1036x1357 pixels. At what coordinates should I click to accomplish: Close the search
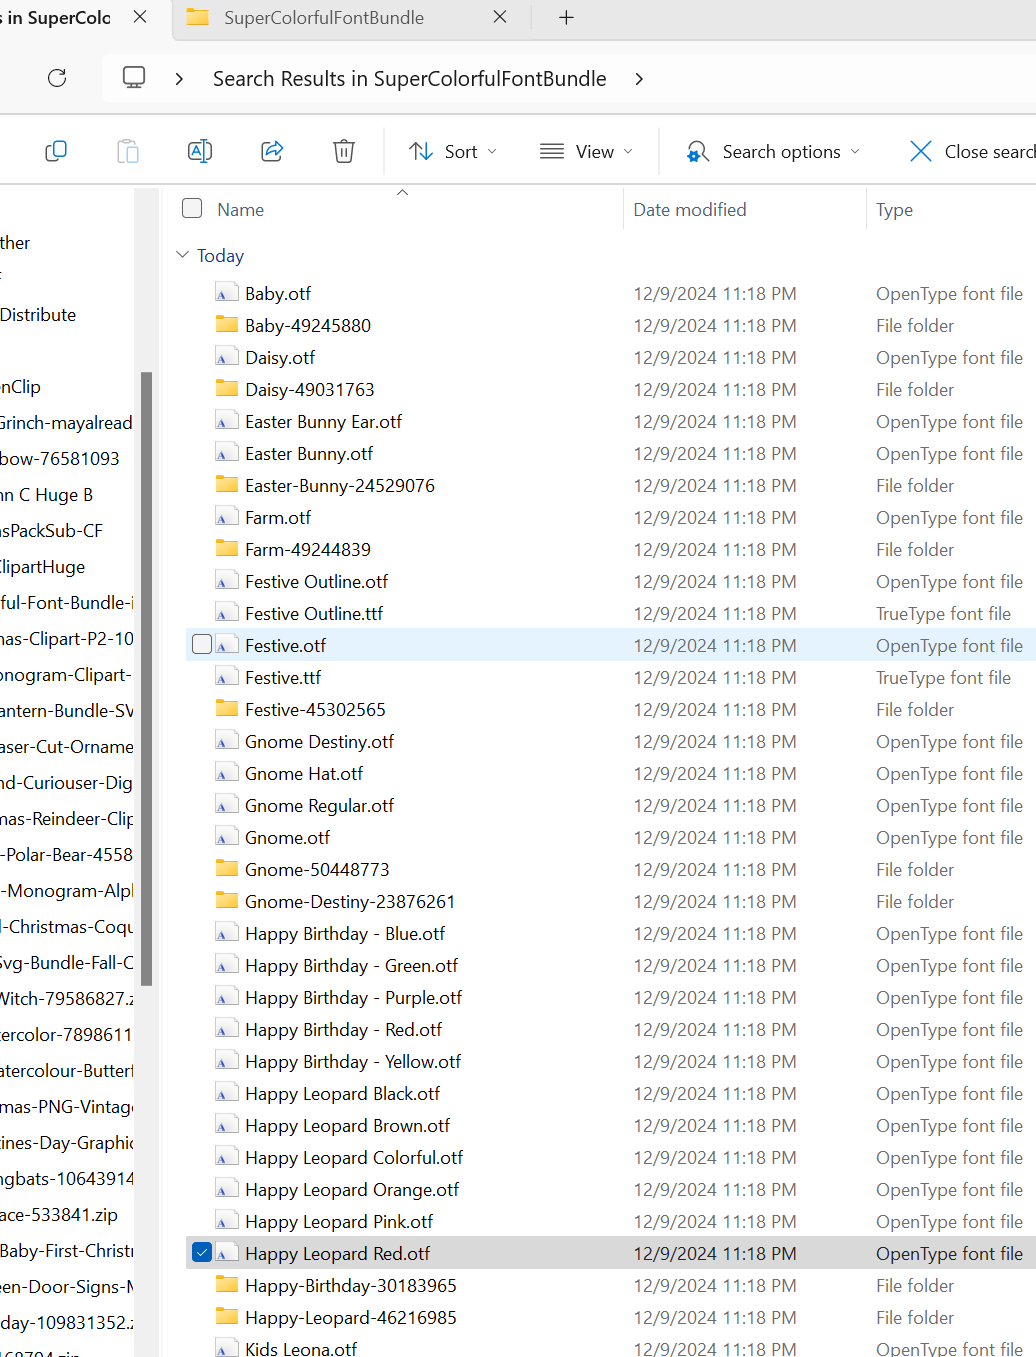(x=919, y=151)
